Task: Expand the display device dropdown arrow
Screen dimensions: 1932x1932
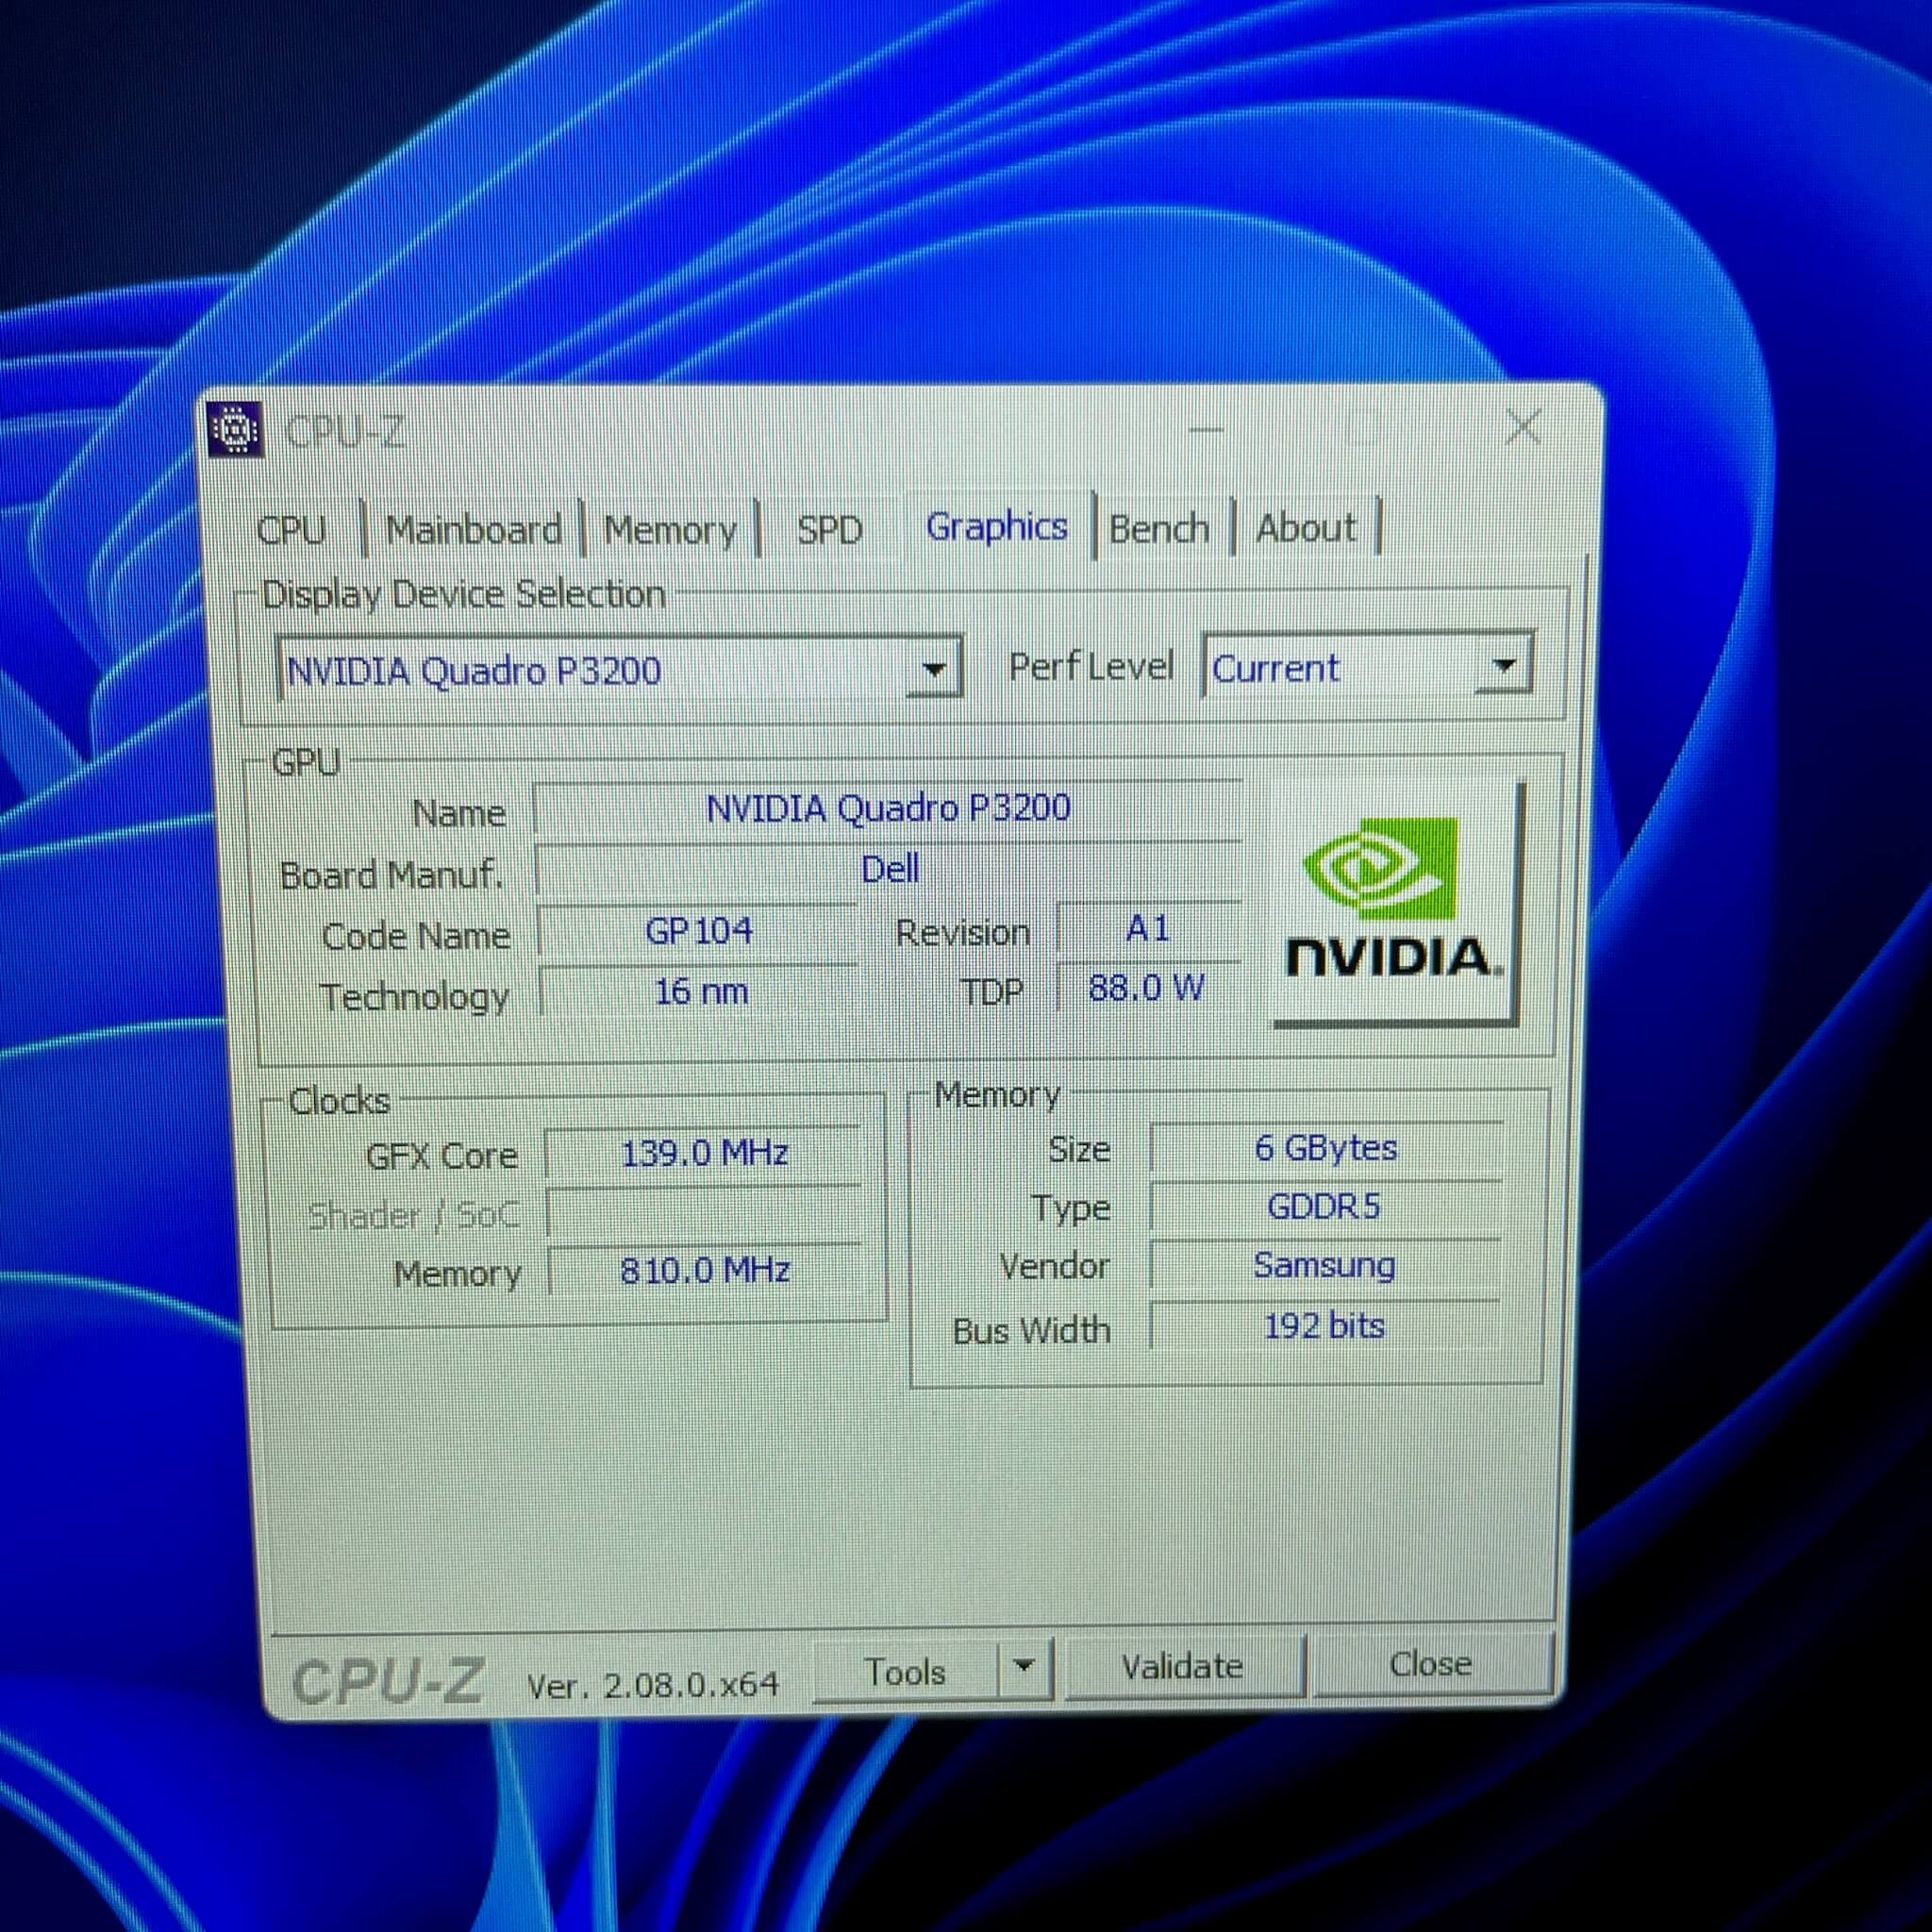Action: pyautogui.click(x=933, y=668)
